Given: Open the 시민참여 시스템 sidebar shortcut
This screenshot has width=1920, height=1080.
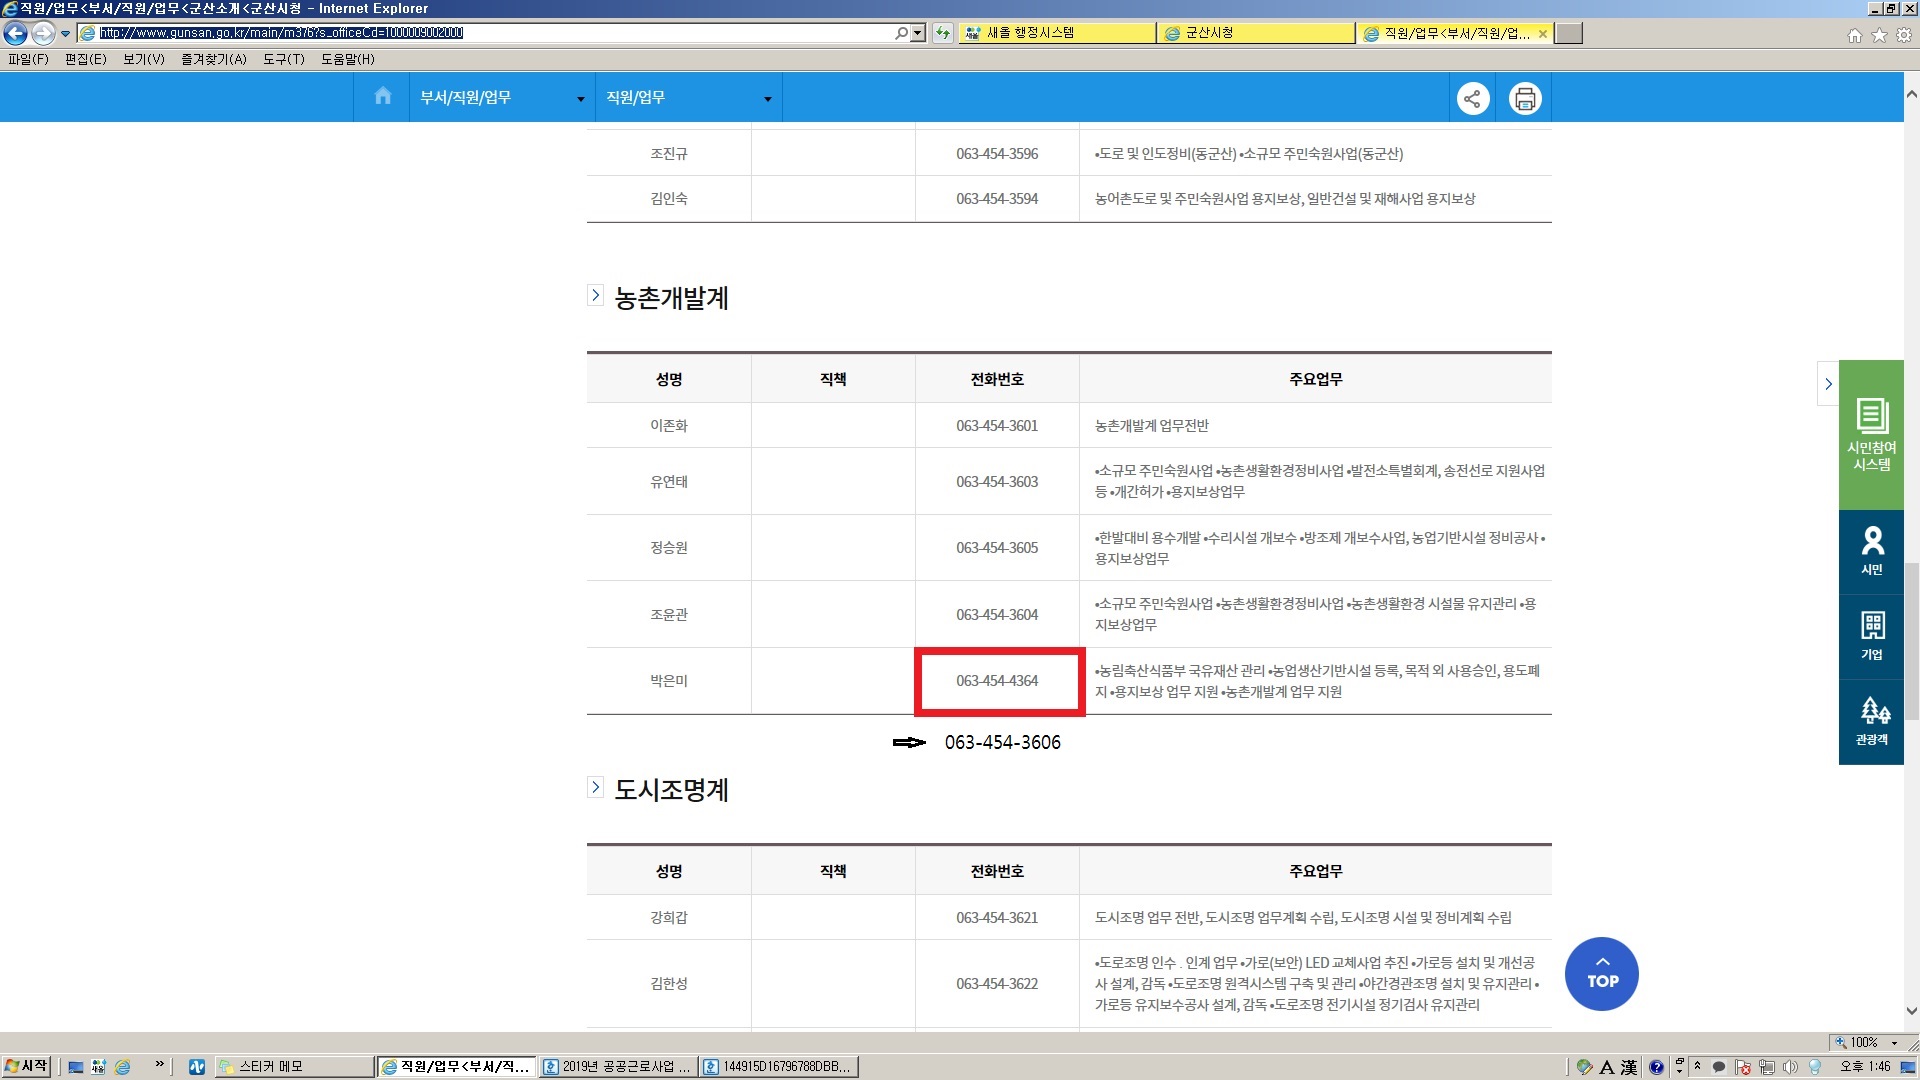Looking at the screenshot, I should coord(1870,435).
